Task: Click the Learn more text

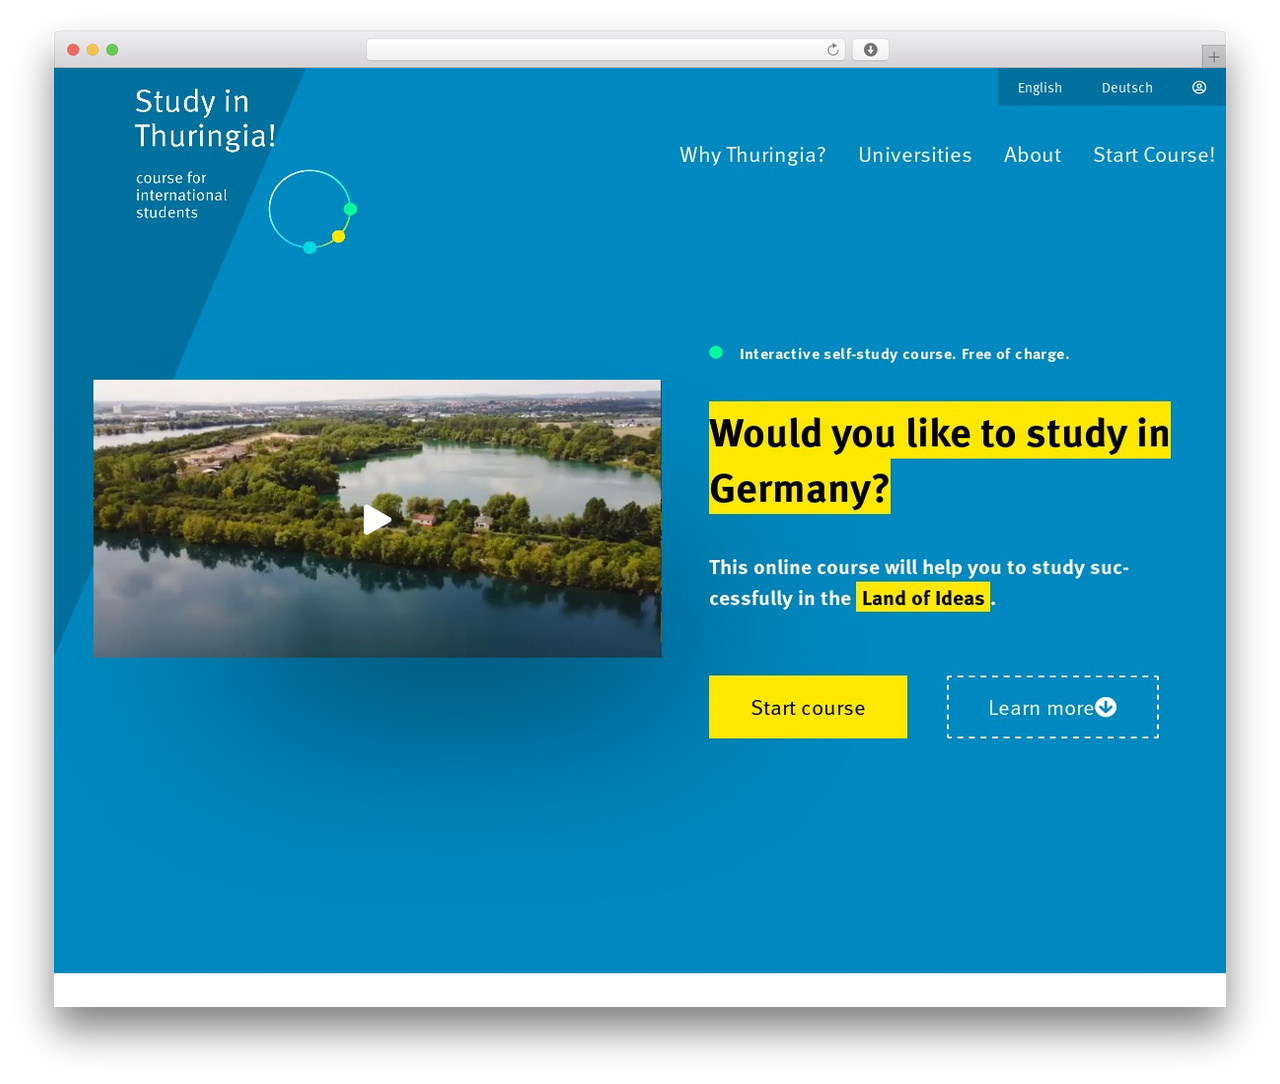Action: pos(1041,708)
